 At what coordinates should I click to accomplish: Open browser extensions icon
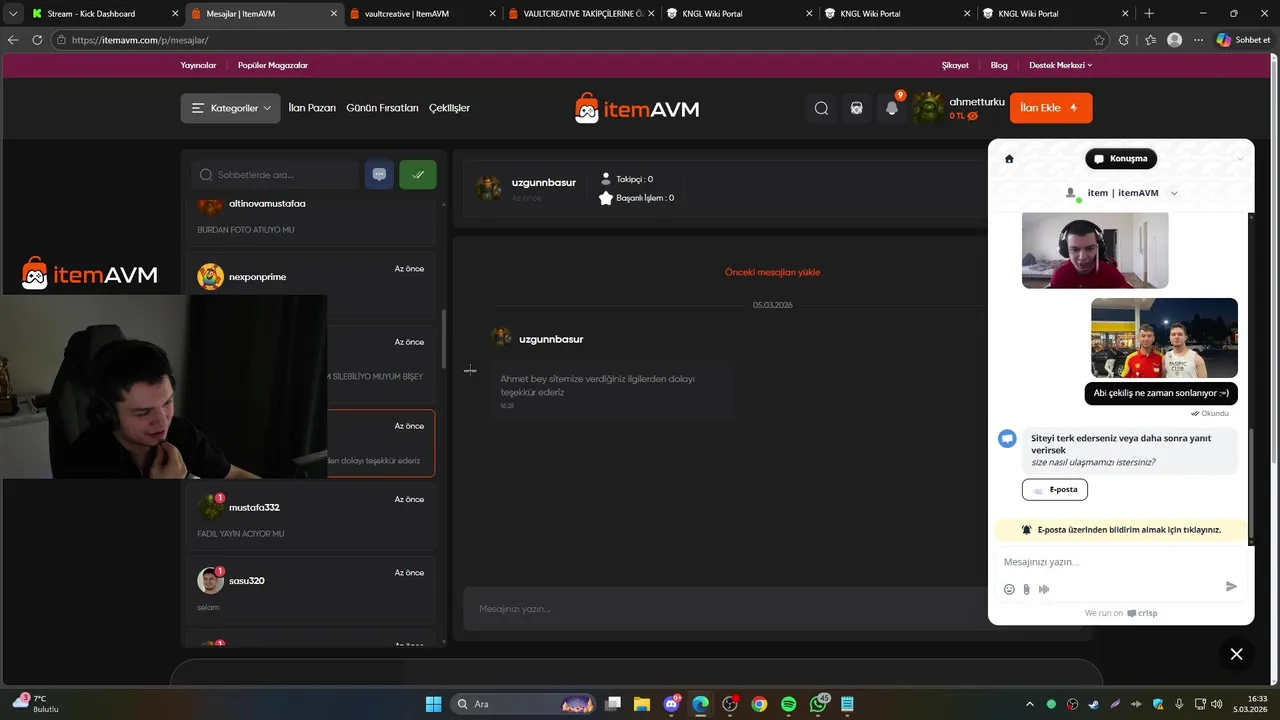[x=1124, y=40]
